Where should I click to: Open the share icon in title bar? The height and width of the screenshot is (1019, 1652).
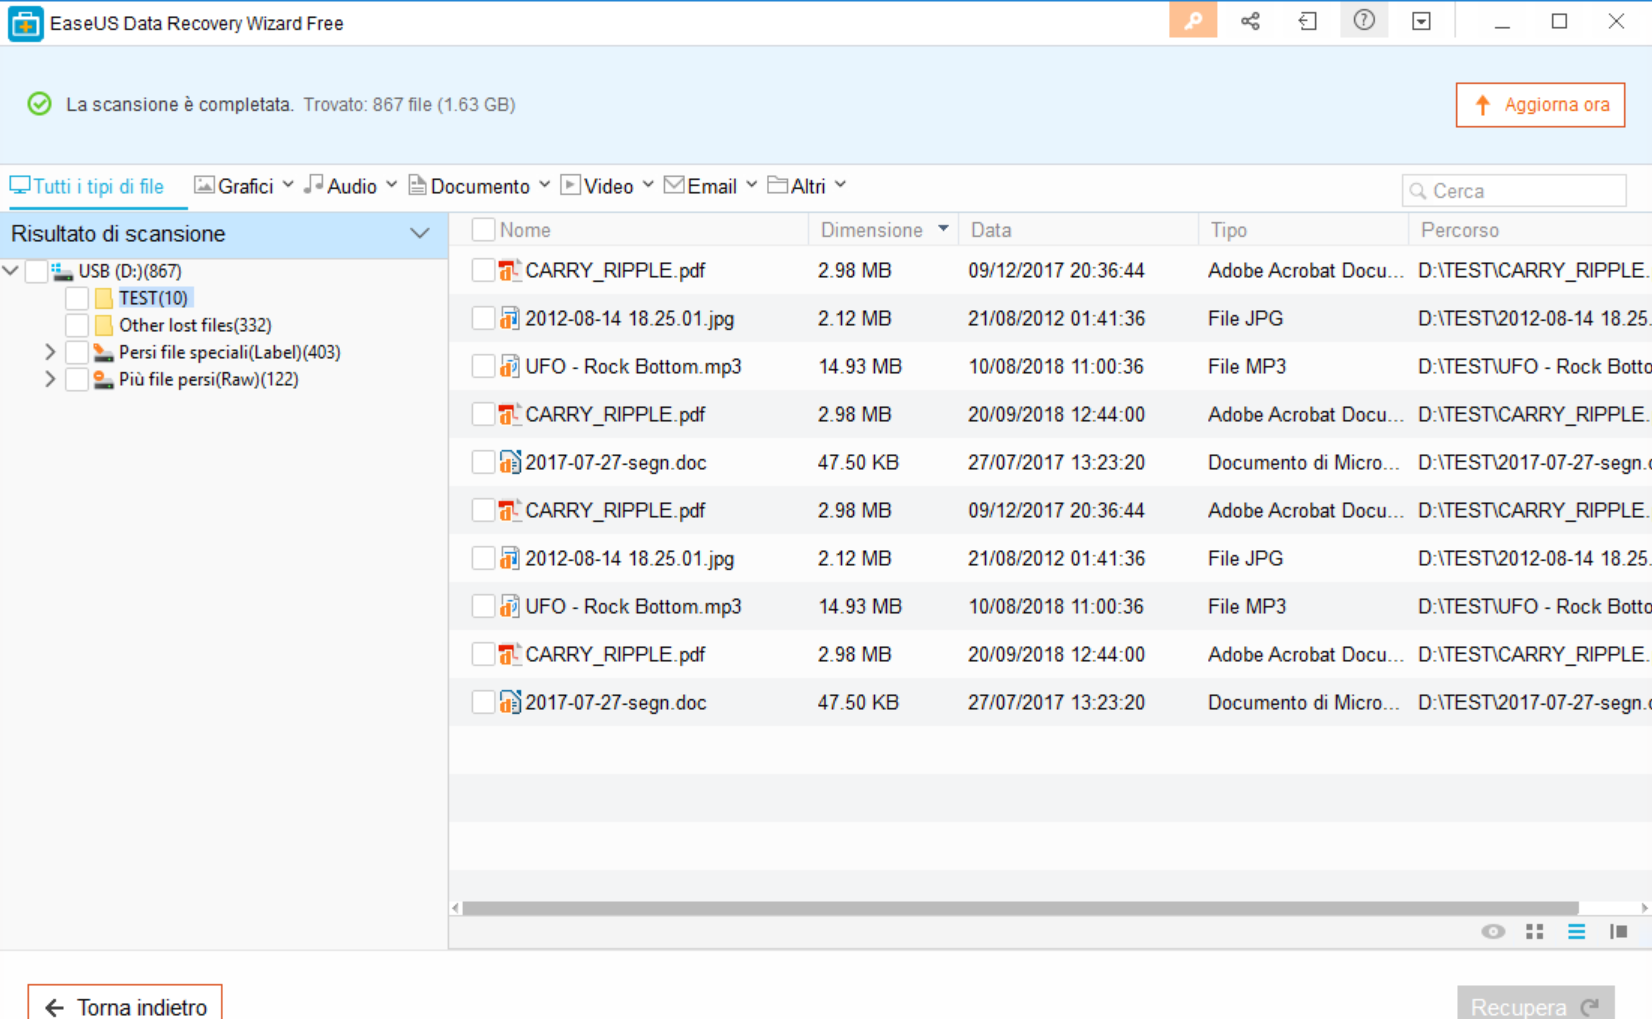1250,21
